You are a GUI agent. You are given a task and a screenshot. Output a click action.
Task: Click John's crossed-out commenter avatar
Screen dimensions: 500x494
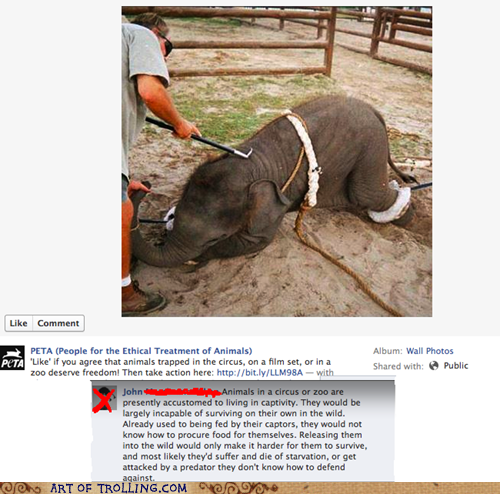[104, 399]
